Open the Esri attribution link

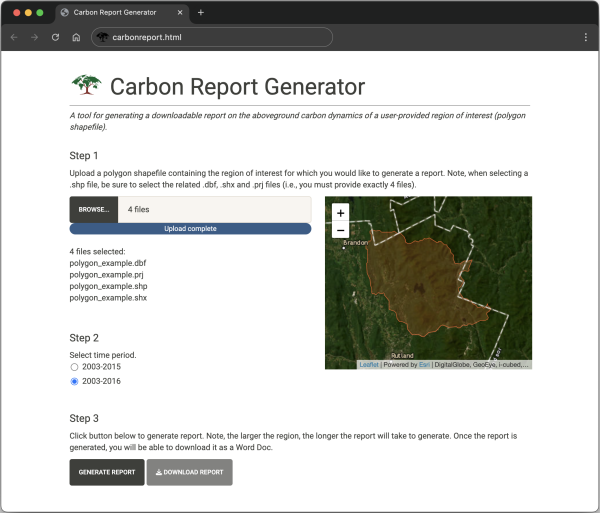tap(424, 365)
